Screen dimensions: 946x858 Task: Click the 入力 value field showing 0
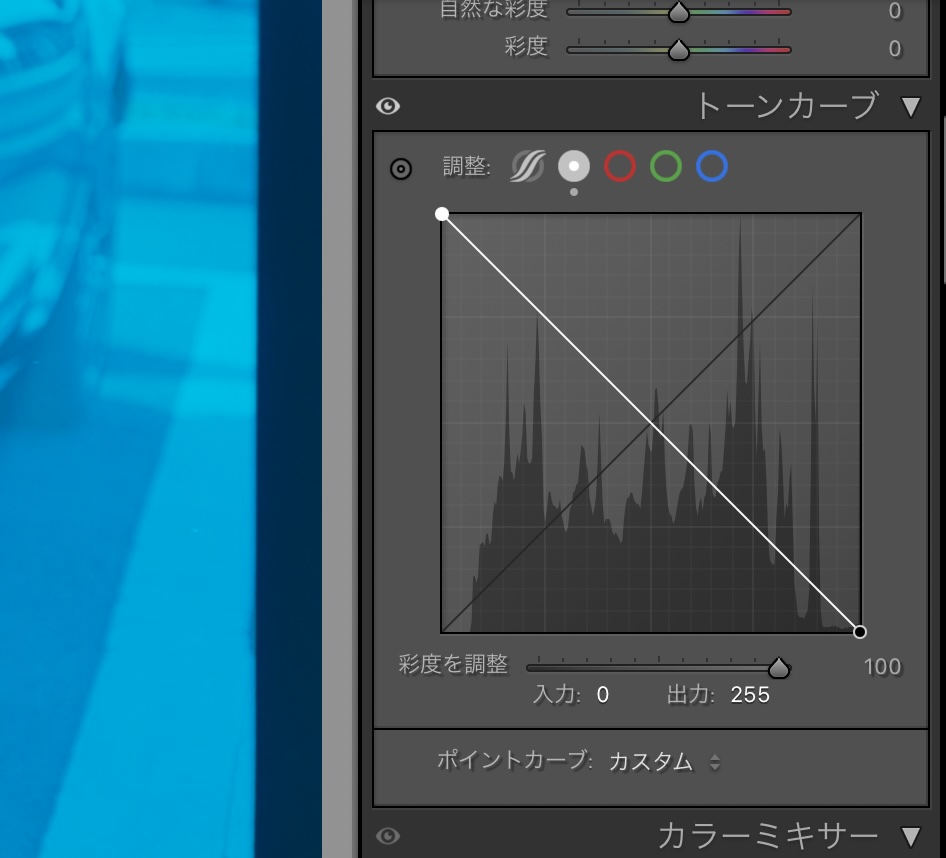click(602, 695)
